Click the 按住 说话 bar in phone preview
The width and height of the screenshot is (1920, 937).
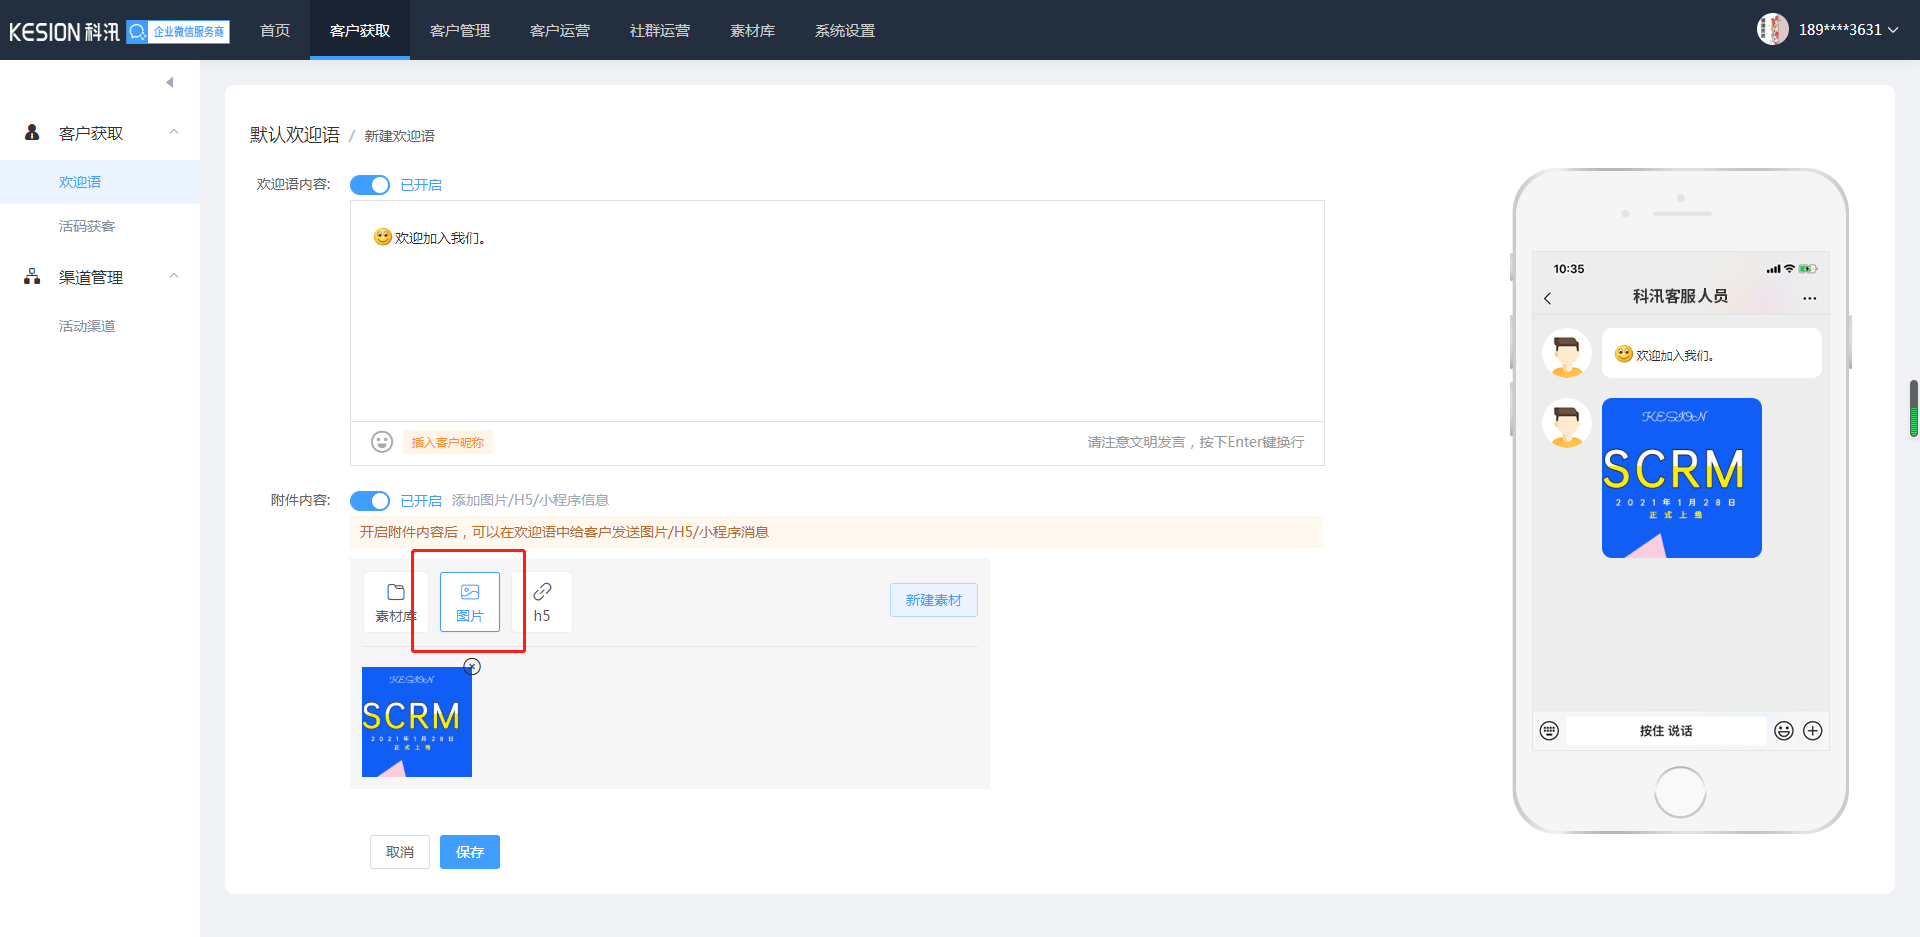(1666, 731)
